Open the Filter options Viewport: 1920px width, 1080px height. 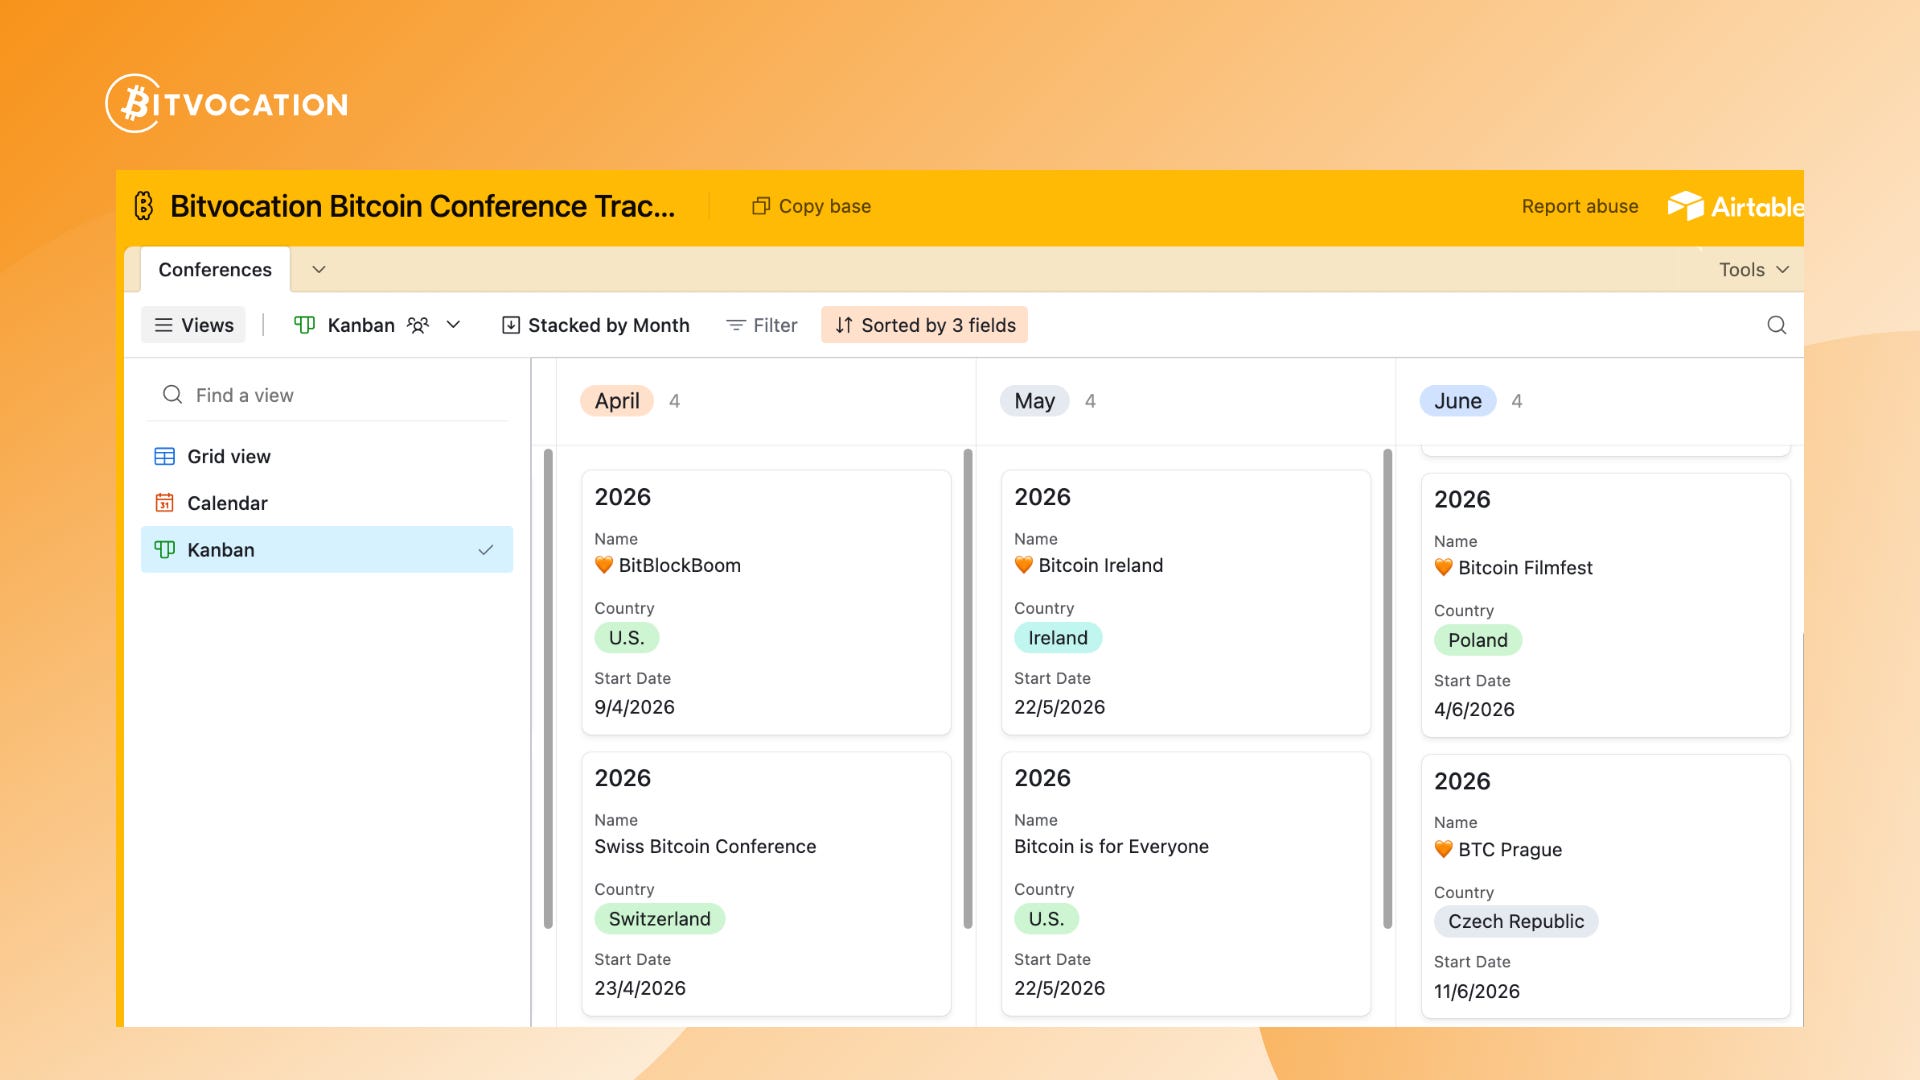[761, 324]
